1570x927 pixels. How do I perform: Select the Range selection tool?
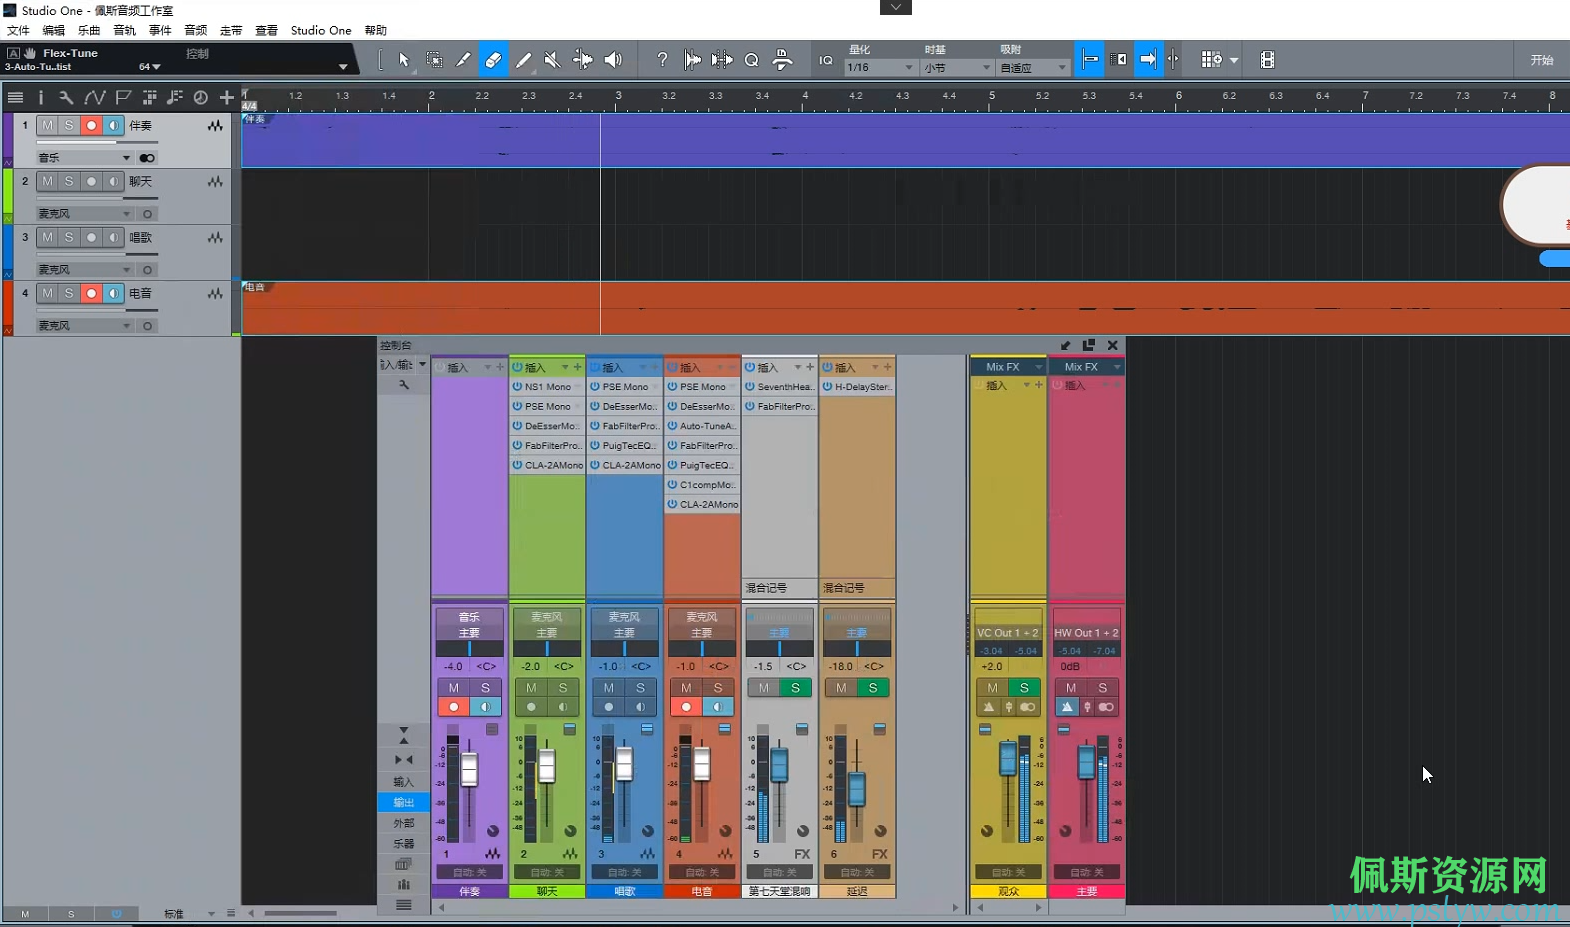(x=434, y=60)
